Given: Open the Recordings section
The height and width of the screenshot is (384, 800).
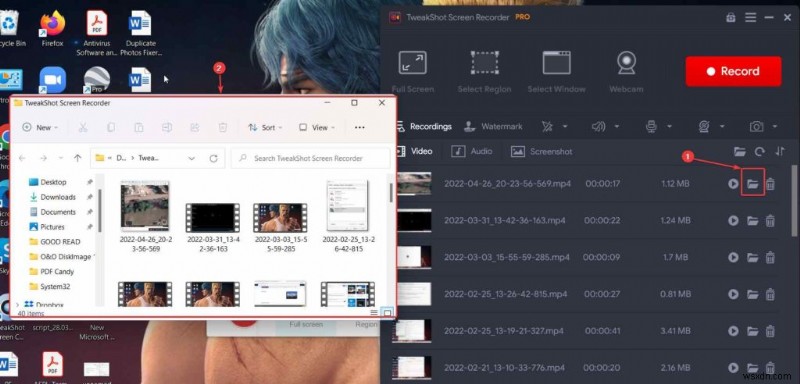Looking at the screenshot, I should (424, 126).
